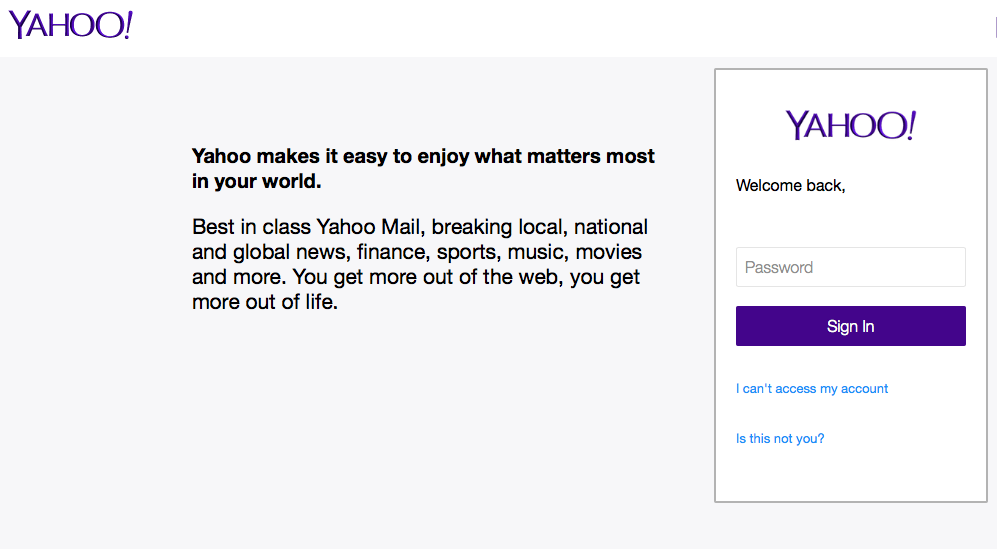Click the bold "Yahoo makes it easy" headline
Screen dimensions: 997x549
pyautogui.click(x=423, y=169)
